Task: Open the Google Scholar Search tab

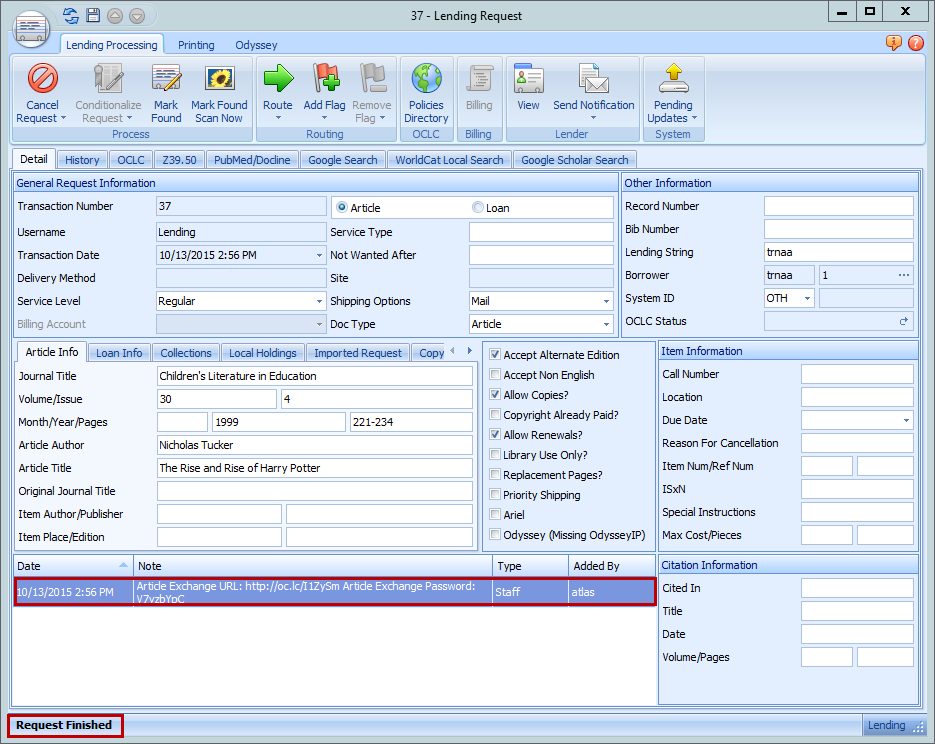Action: 574,160
